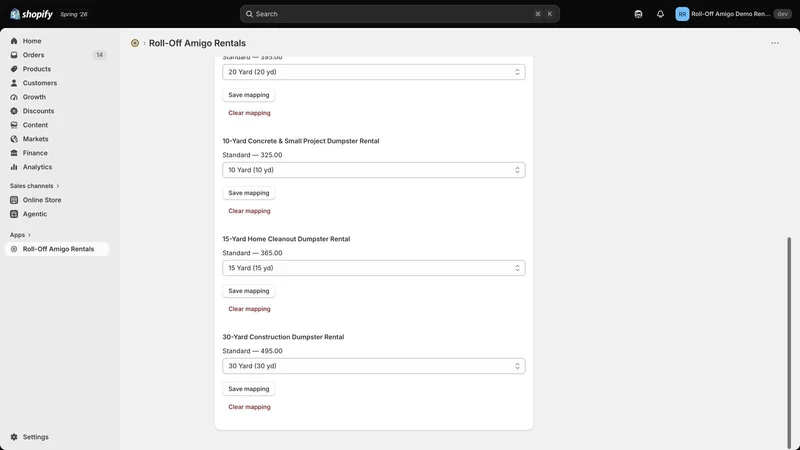Open the three-dot more actions menu
The image size is (800, 450).
tap(774, 43)
